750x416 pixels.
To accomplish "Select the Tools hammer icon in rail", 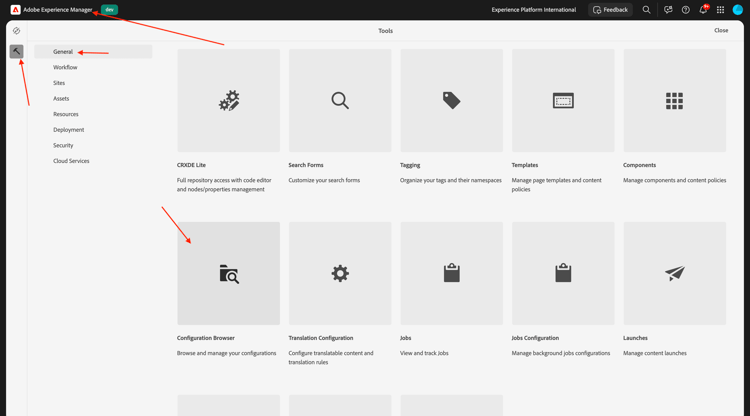I will [x=16, y=51].
